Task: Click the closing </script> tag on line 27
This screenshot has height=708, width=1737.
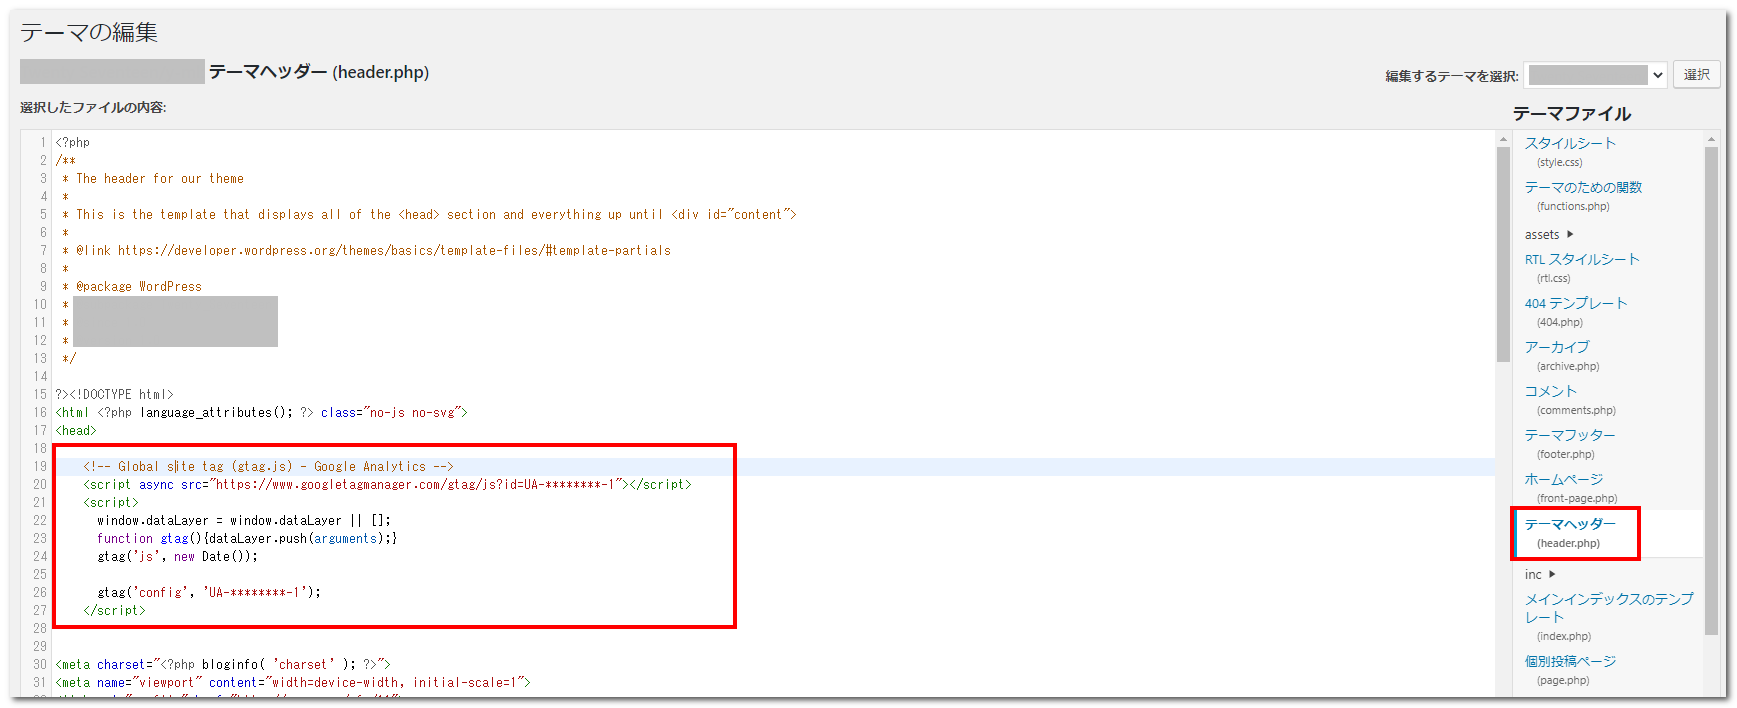Action: 114,611
